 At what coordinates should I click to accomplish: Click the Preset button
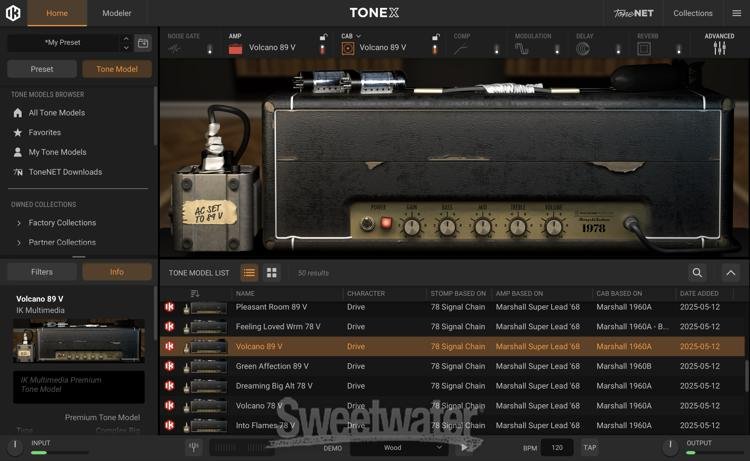click(42, 69)
